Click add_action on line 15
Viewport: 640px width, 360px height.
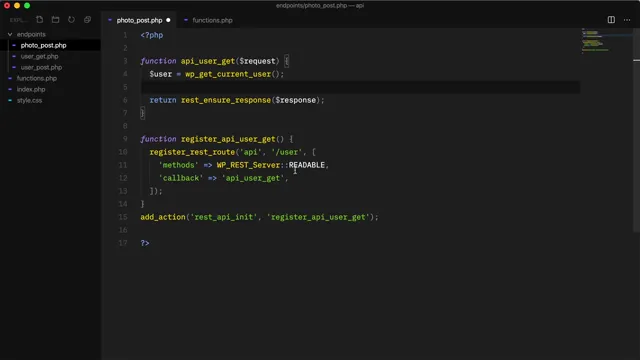(163, 217)
